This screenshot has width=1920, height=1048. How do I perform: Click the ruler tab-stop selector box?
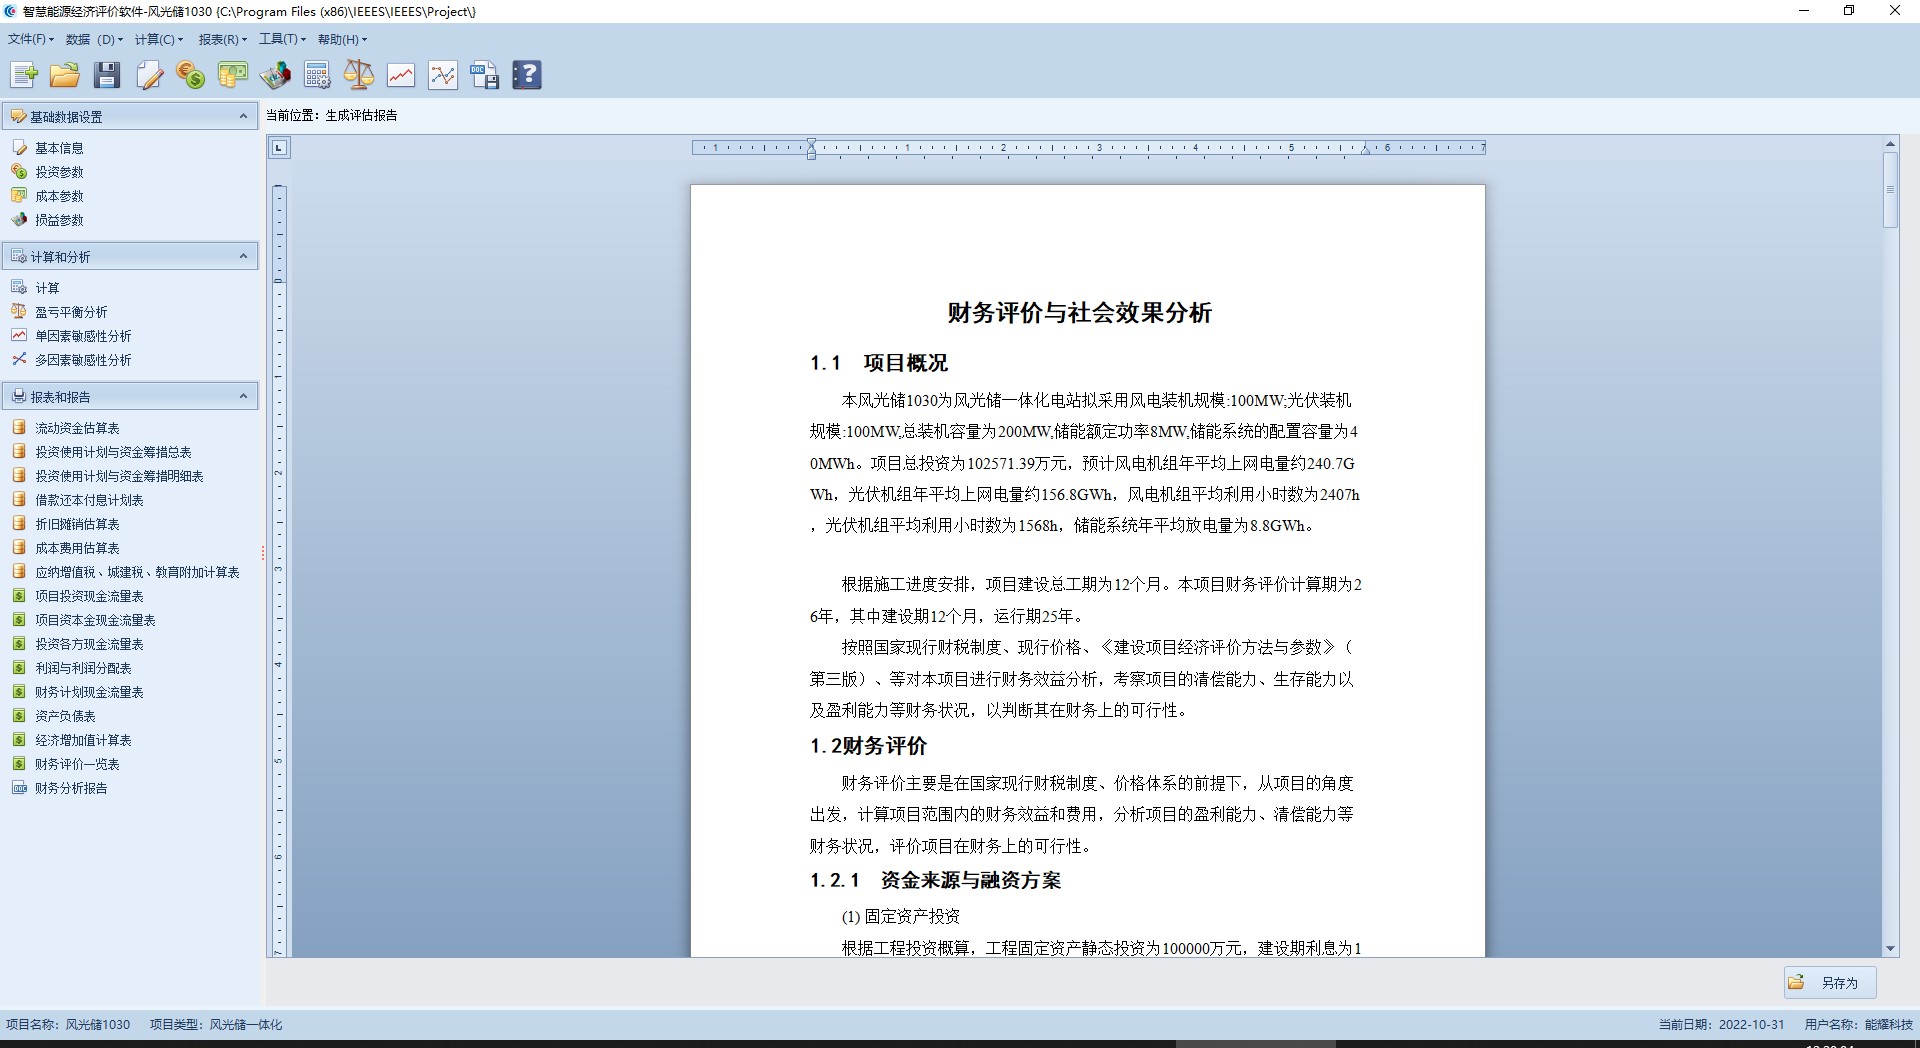[279, 148]
